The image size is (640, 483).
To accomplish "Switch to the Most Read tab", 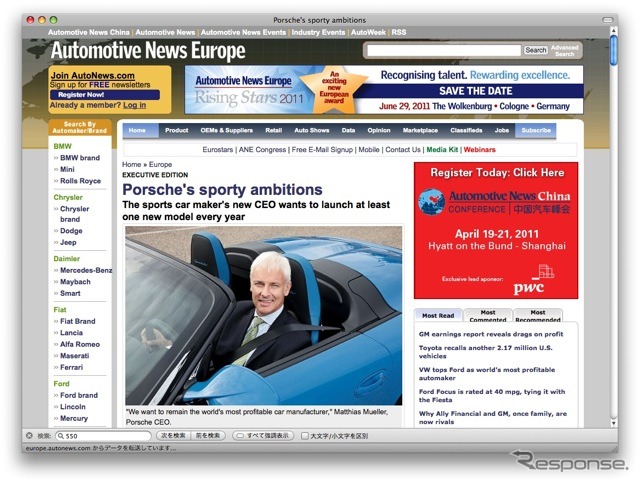I will 438,315.
